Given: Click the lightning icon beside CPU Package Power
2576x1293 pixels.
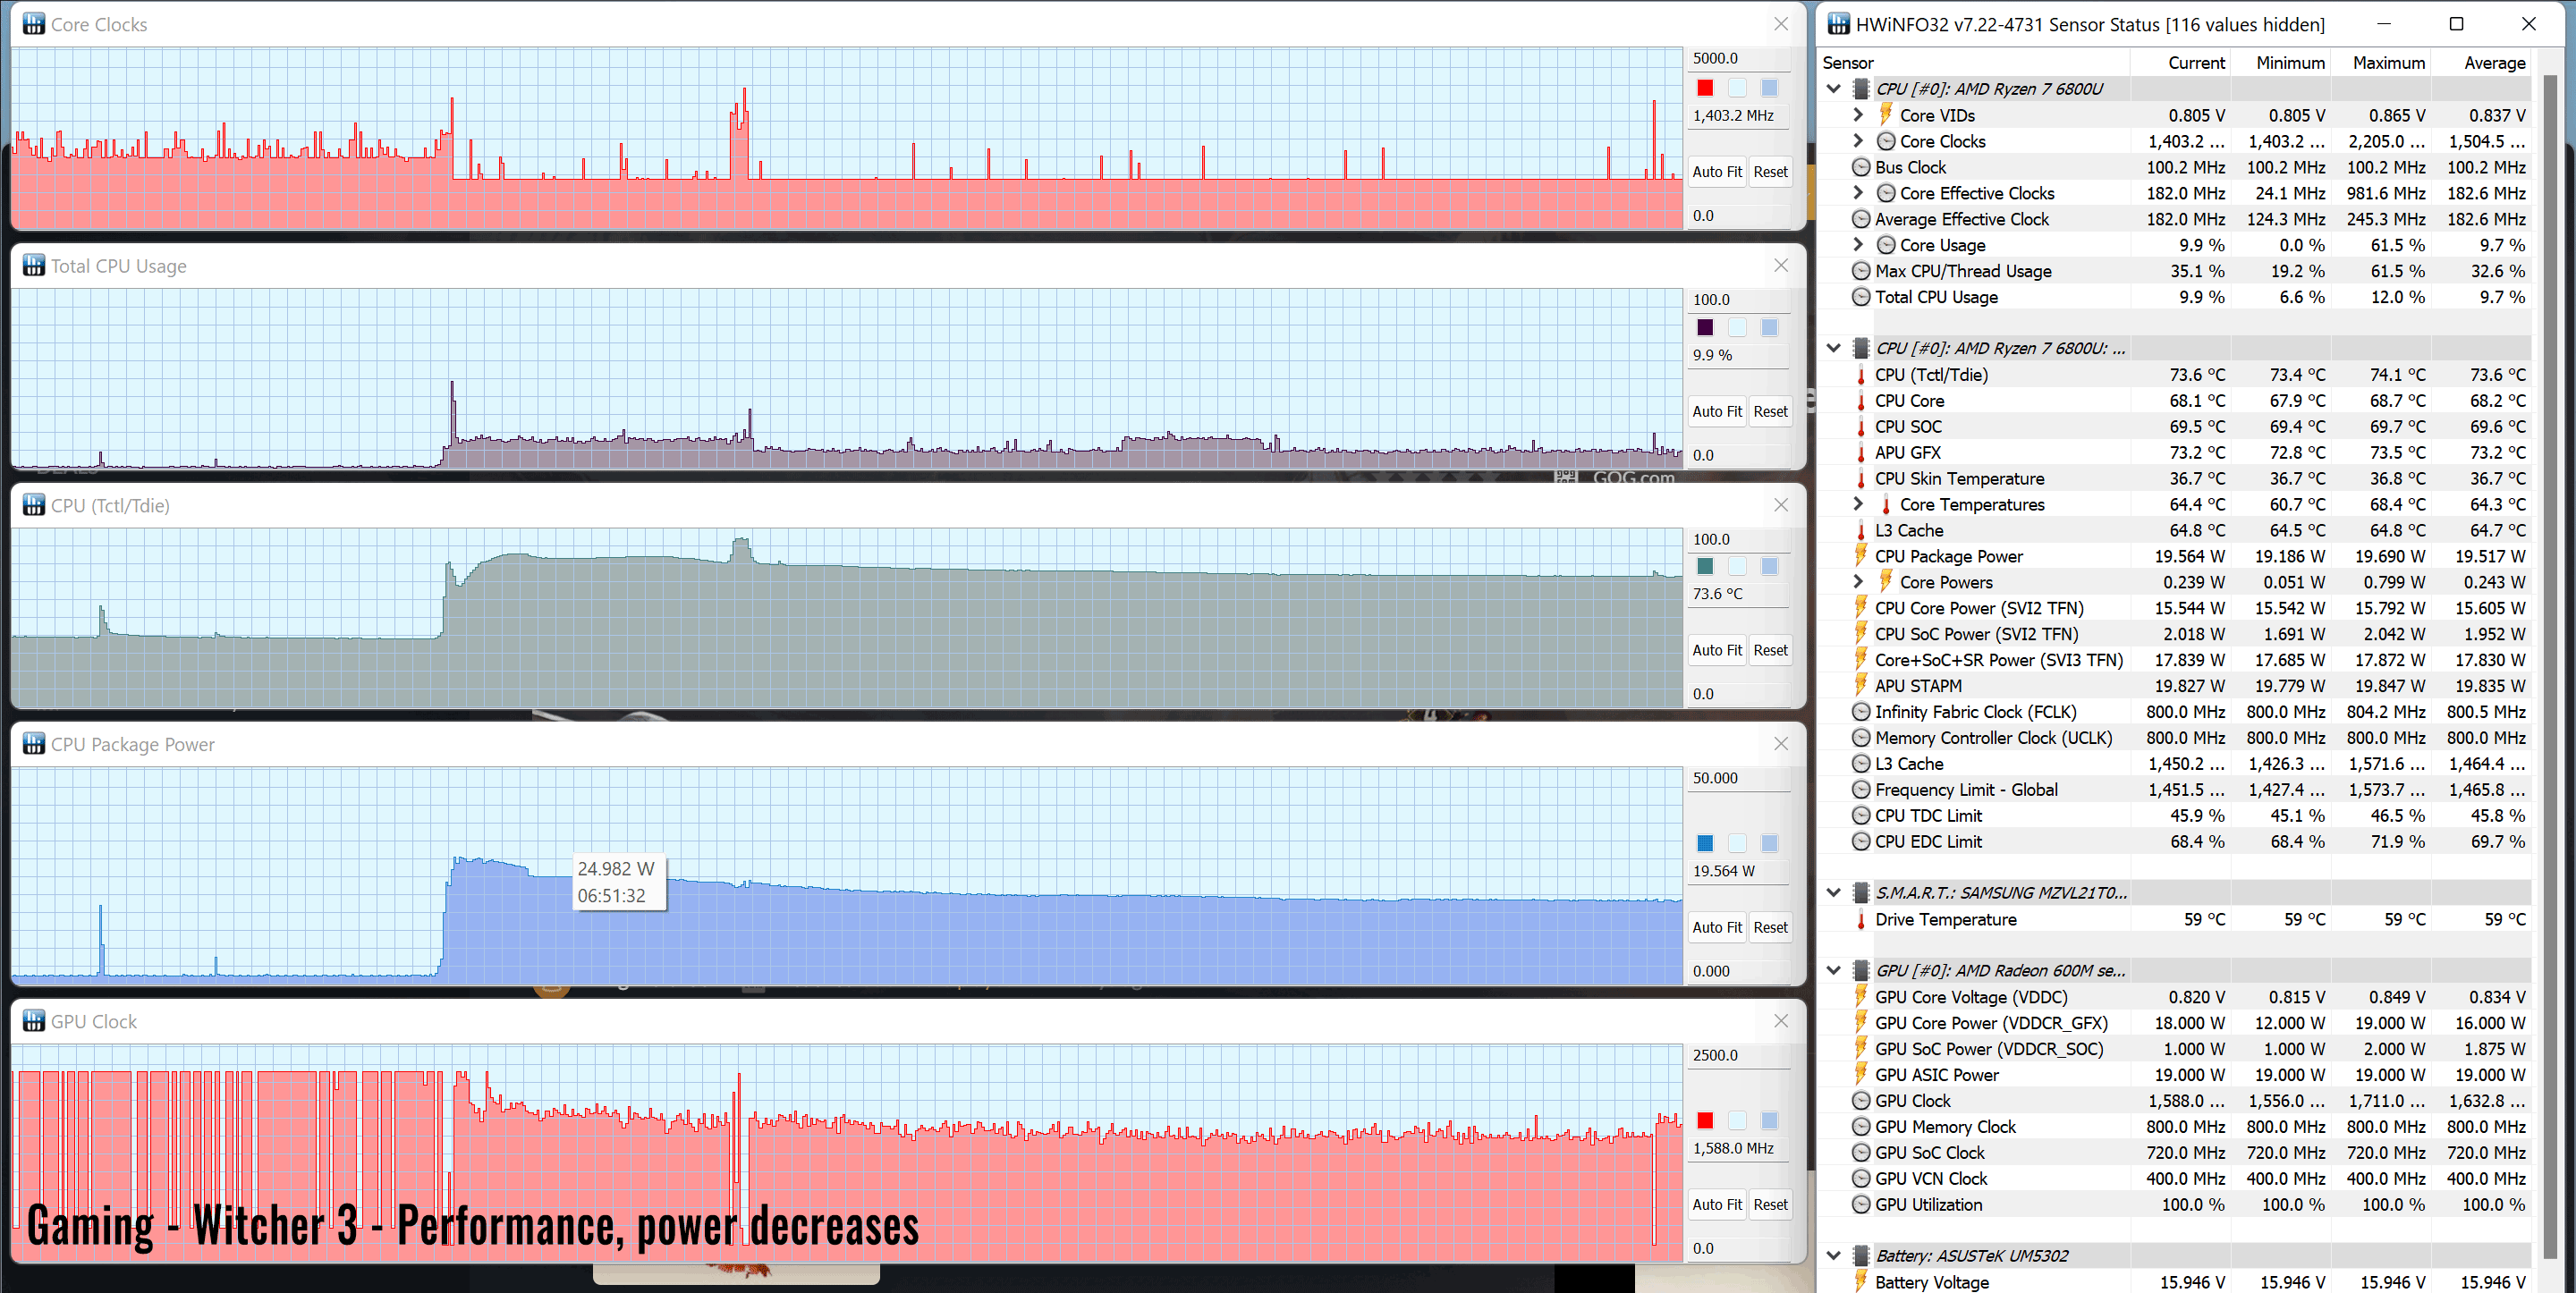Looking at the screenshot, I should click(1861, 555).
